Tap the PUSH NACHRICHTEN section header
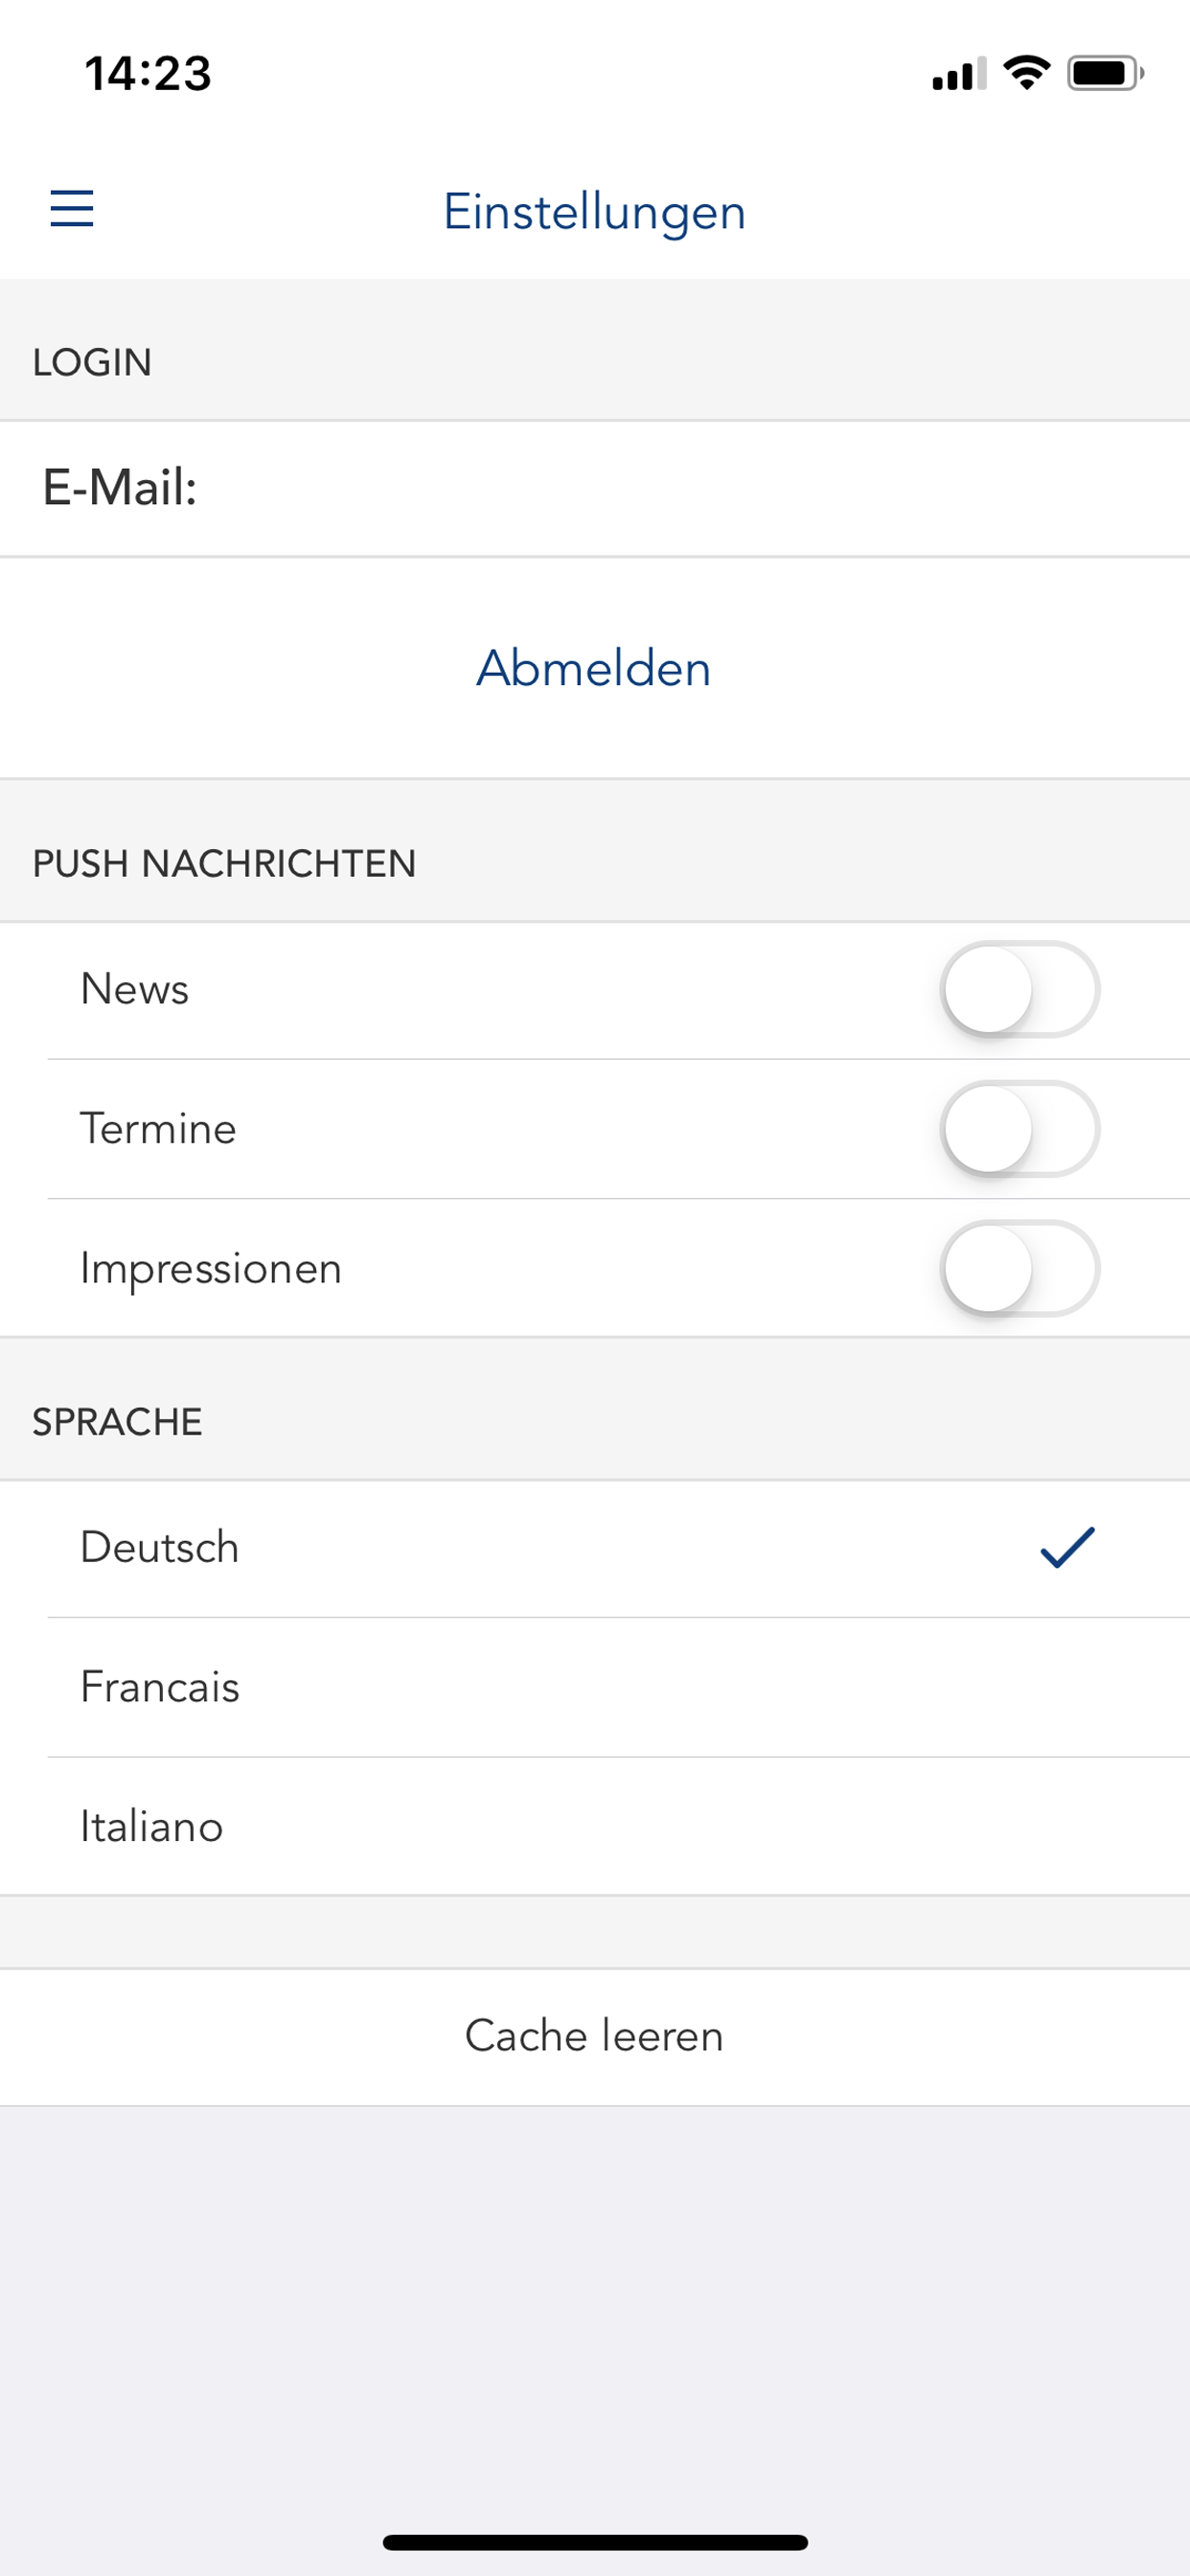The width and height of the screenshot is (1190, 2576). point(224,864)
